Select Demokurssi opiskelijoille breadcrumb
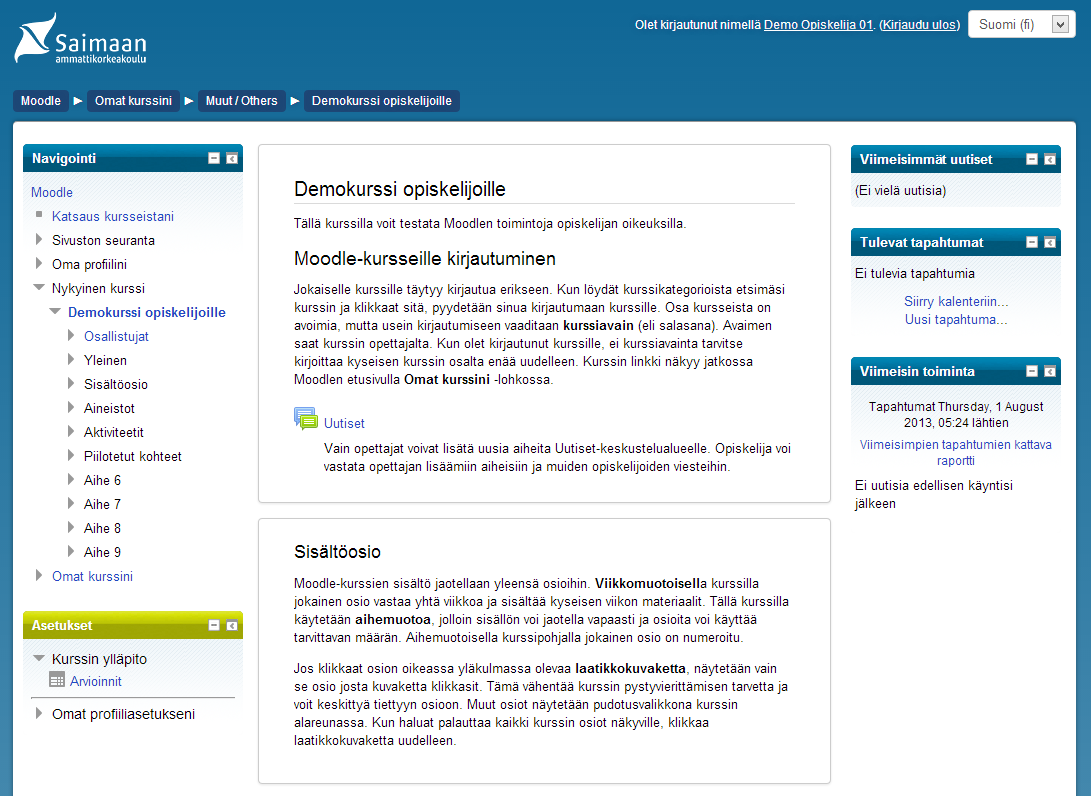The image size is (1091, 796). coord(381,101)
